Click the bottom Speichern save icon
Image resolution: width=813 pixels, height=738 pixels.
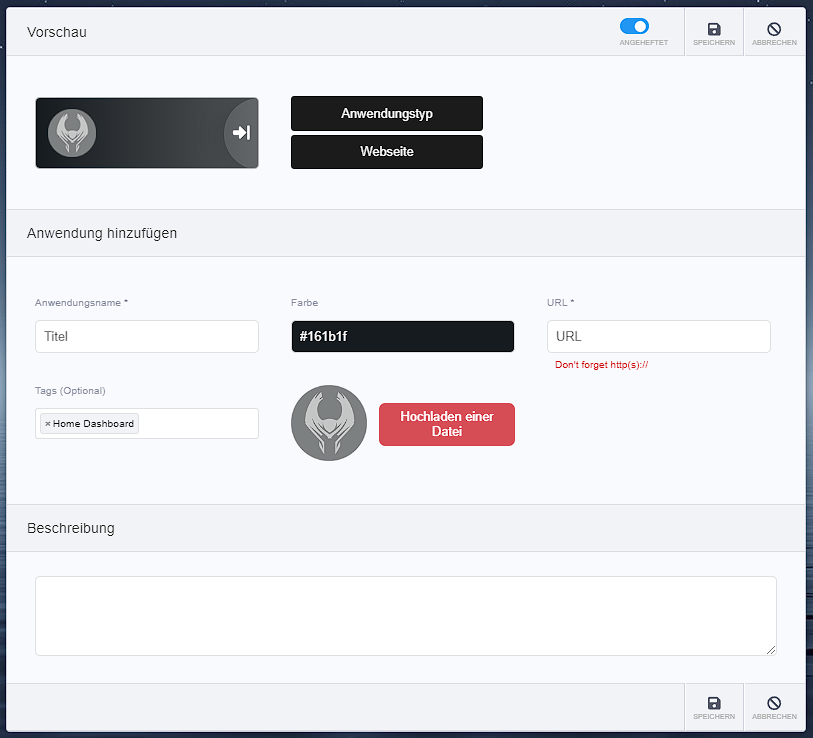coord(713,703)
